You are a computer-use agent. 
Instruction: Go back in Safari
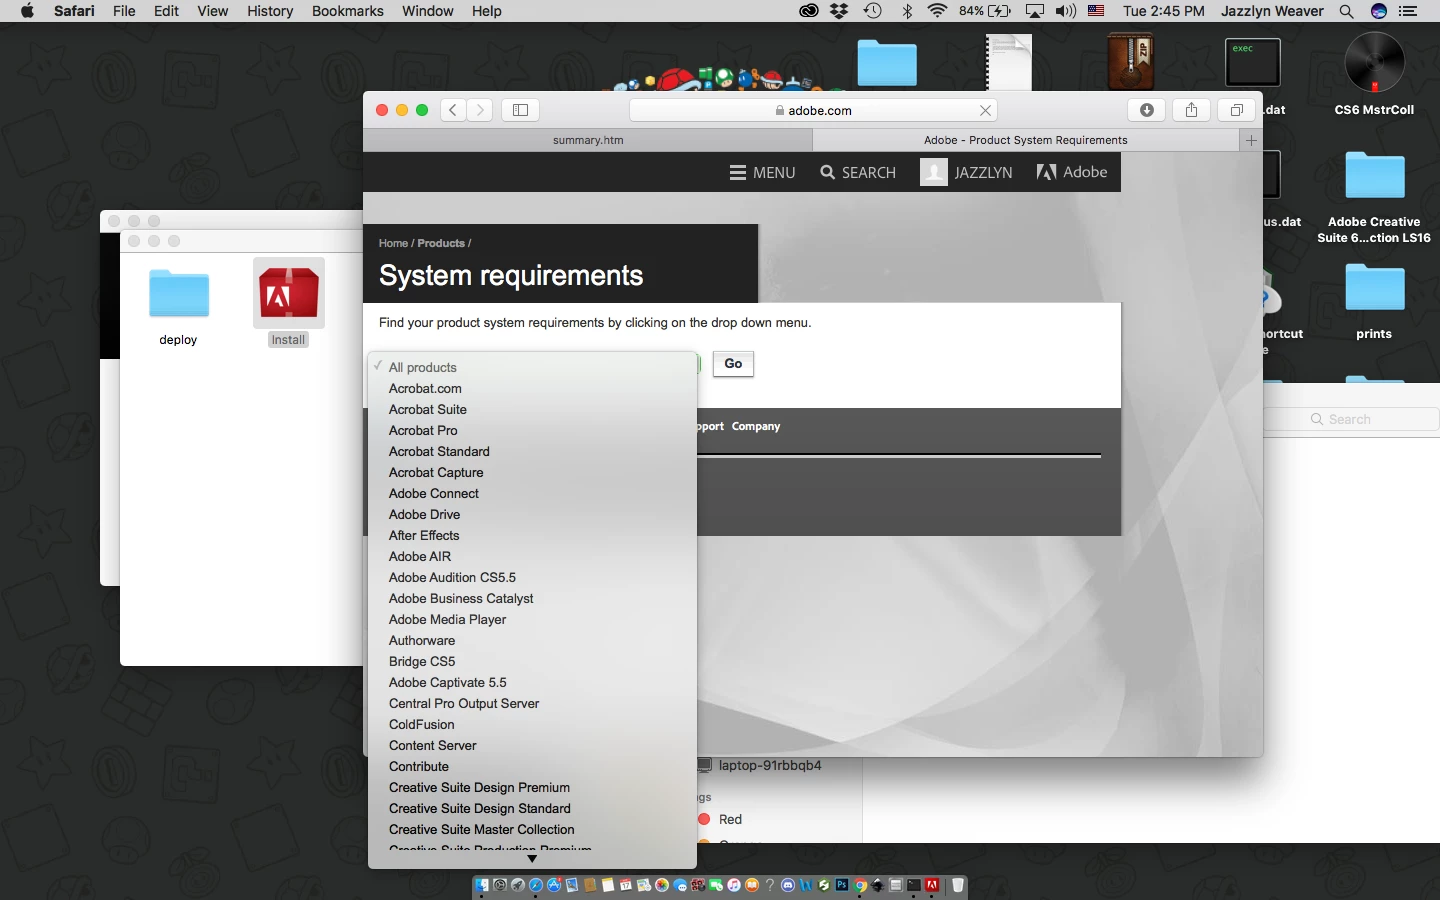point(453,110)
